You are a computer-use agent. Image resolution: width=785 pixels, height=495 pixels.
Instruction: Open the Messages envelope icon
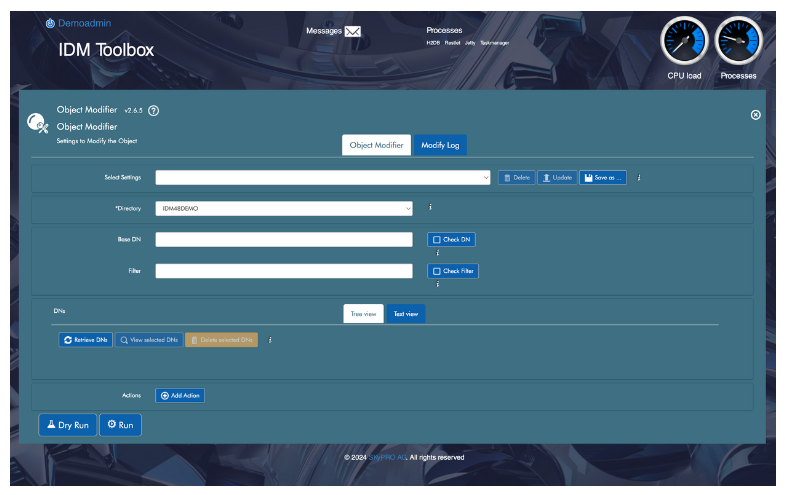pyautogui.click(x=352, y=31)
